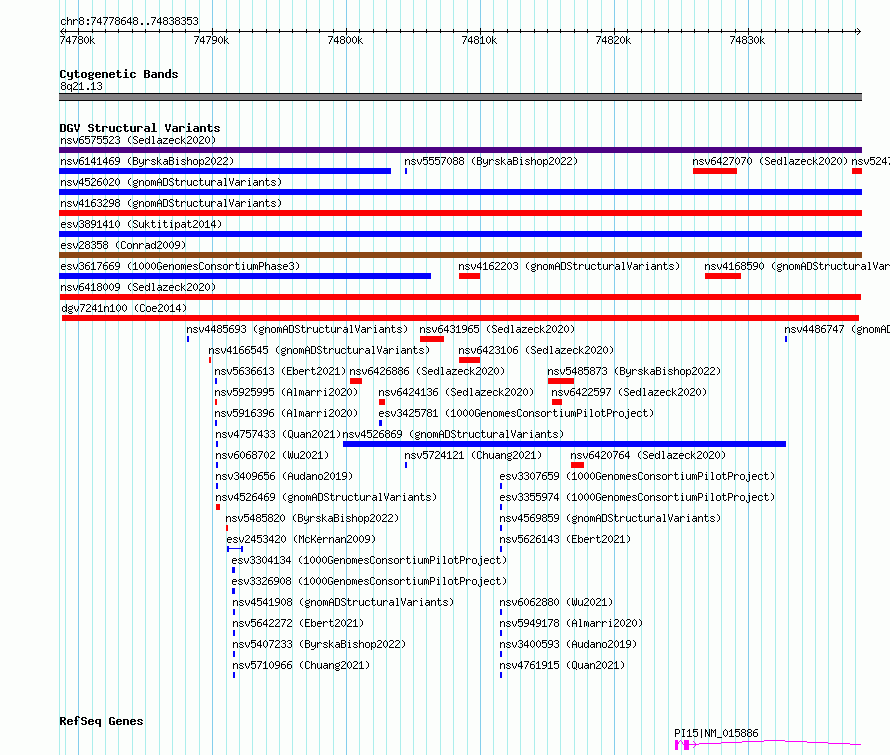
Task: Open esv3617669 (1000GenomesConsortiumPhase3) label
Action: click(x=180, y=266)
